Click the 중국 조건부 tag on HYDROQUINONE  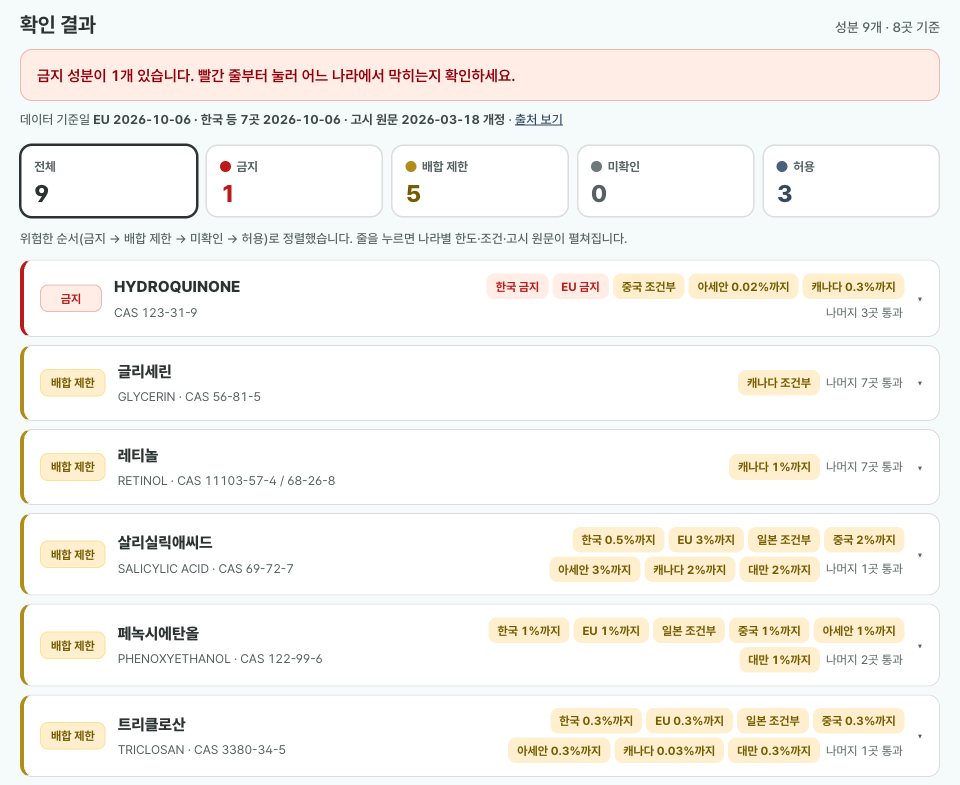648,287
